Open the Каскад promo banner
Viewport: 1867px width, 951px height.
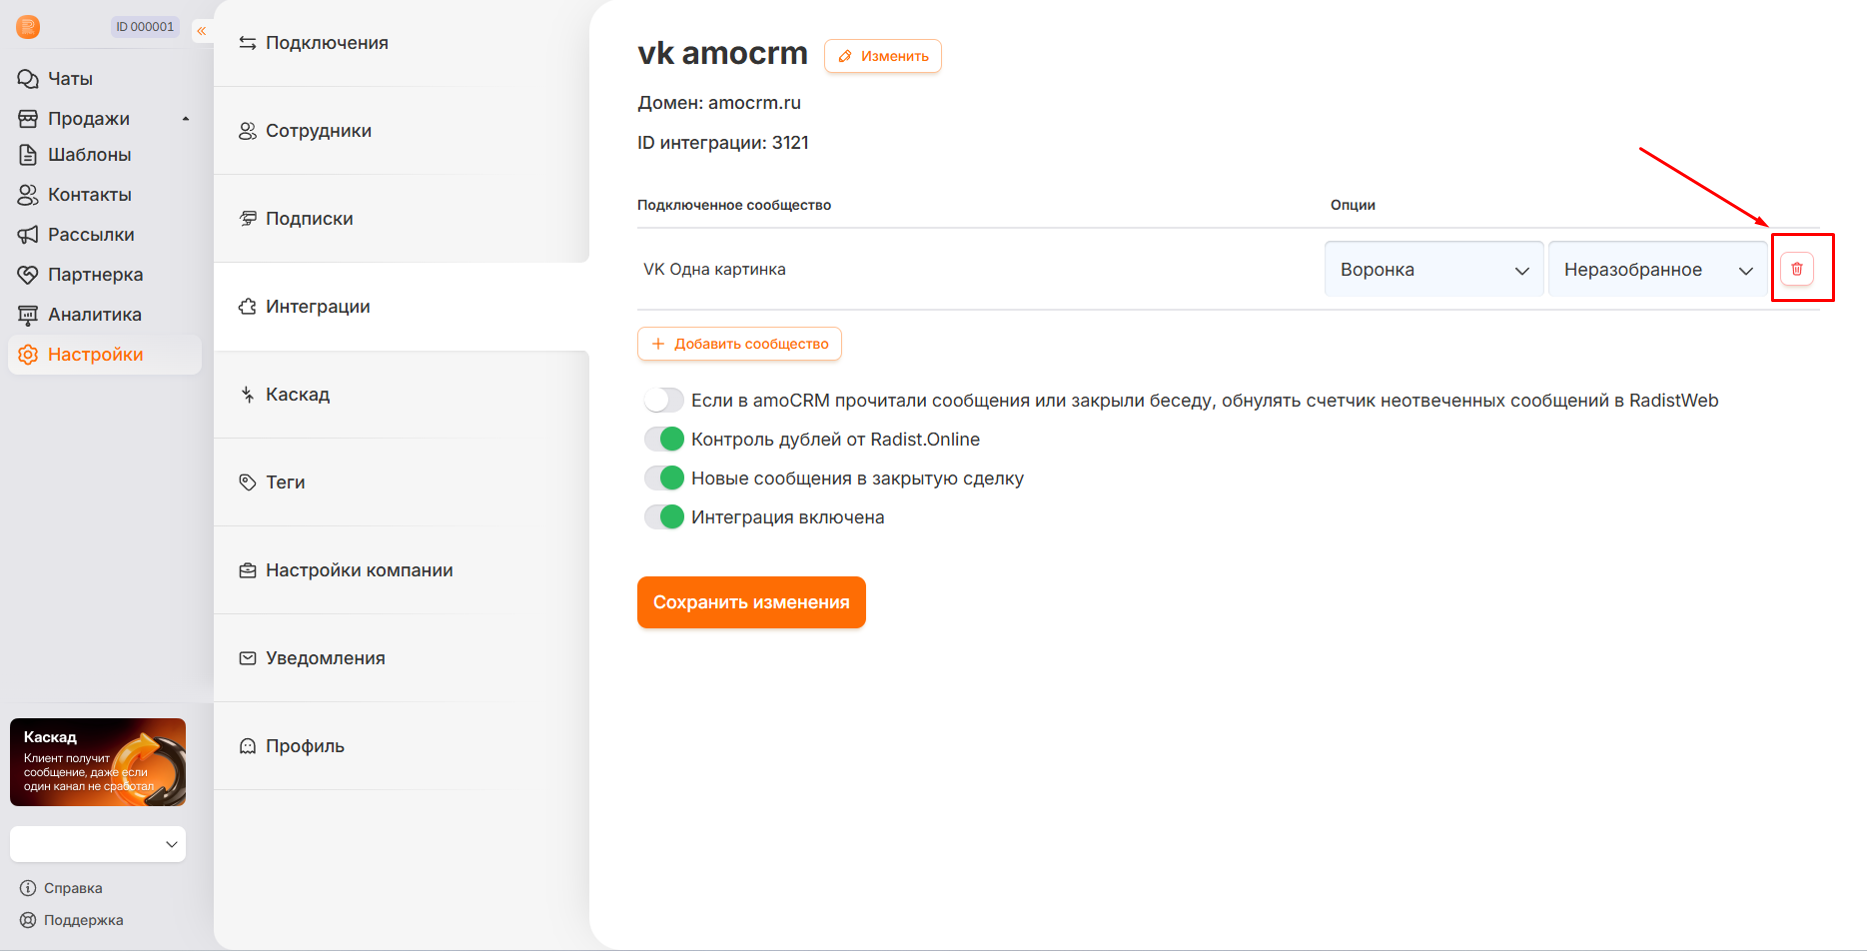[x=98, y=762]
